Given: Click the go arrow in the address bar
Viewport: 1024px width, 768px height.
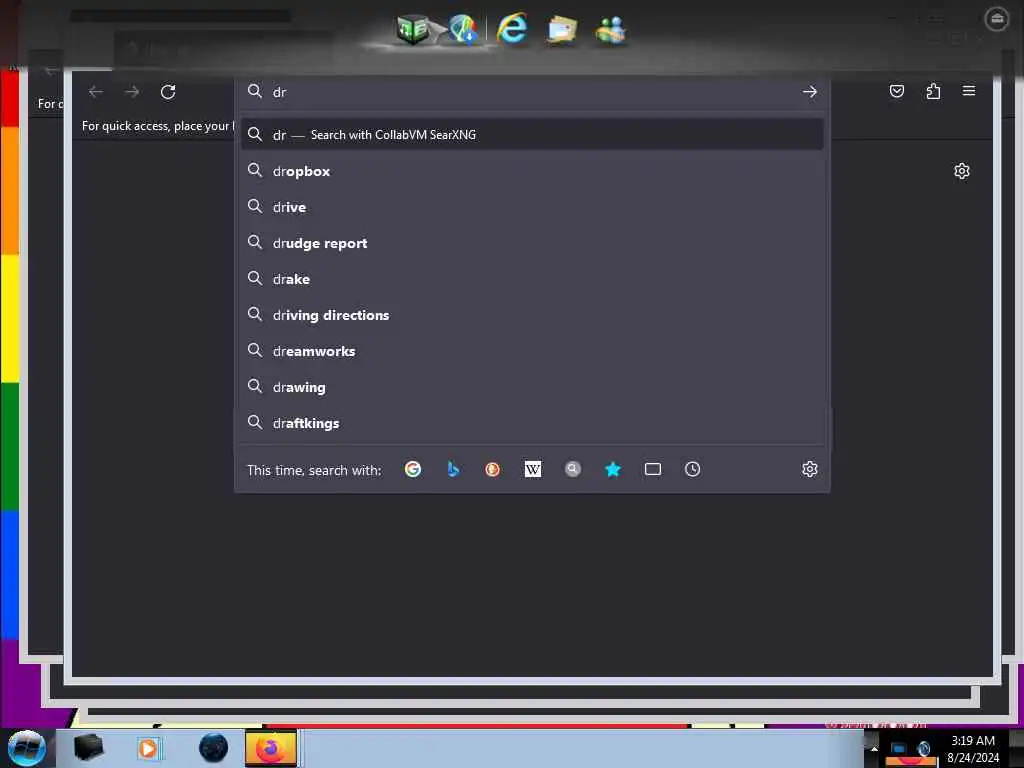Looking at the screenshot, I should tap(809, 92).
